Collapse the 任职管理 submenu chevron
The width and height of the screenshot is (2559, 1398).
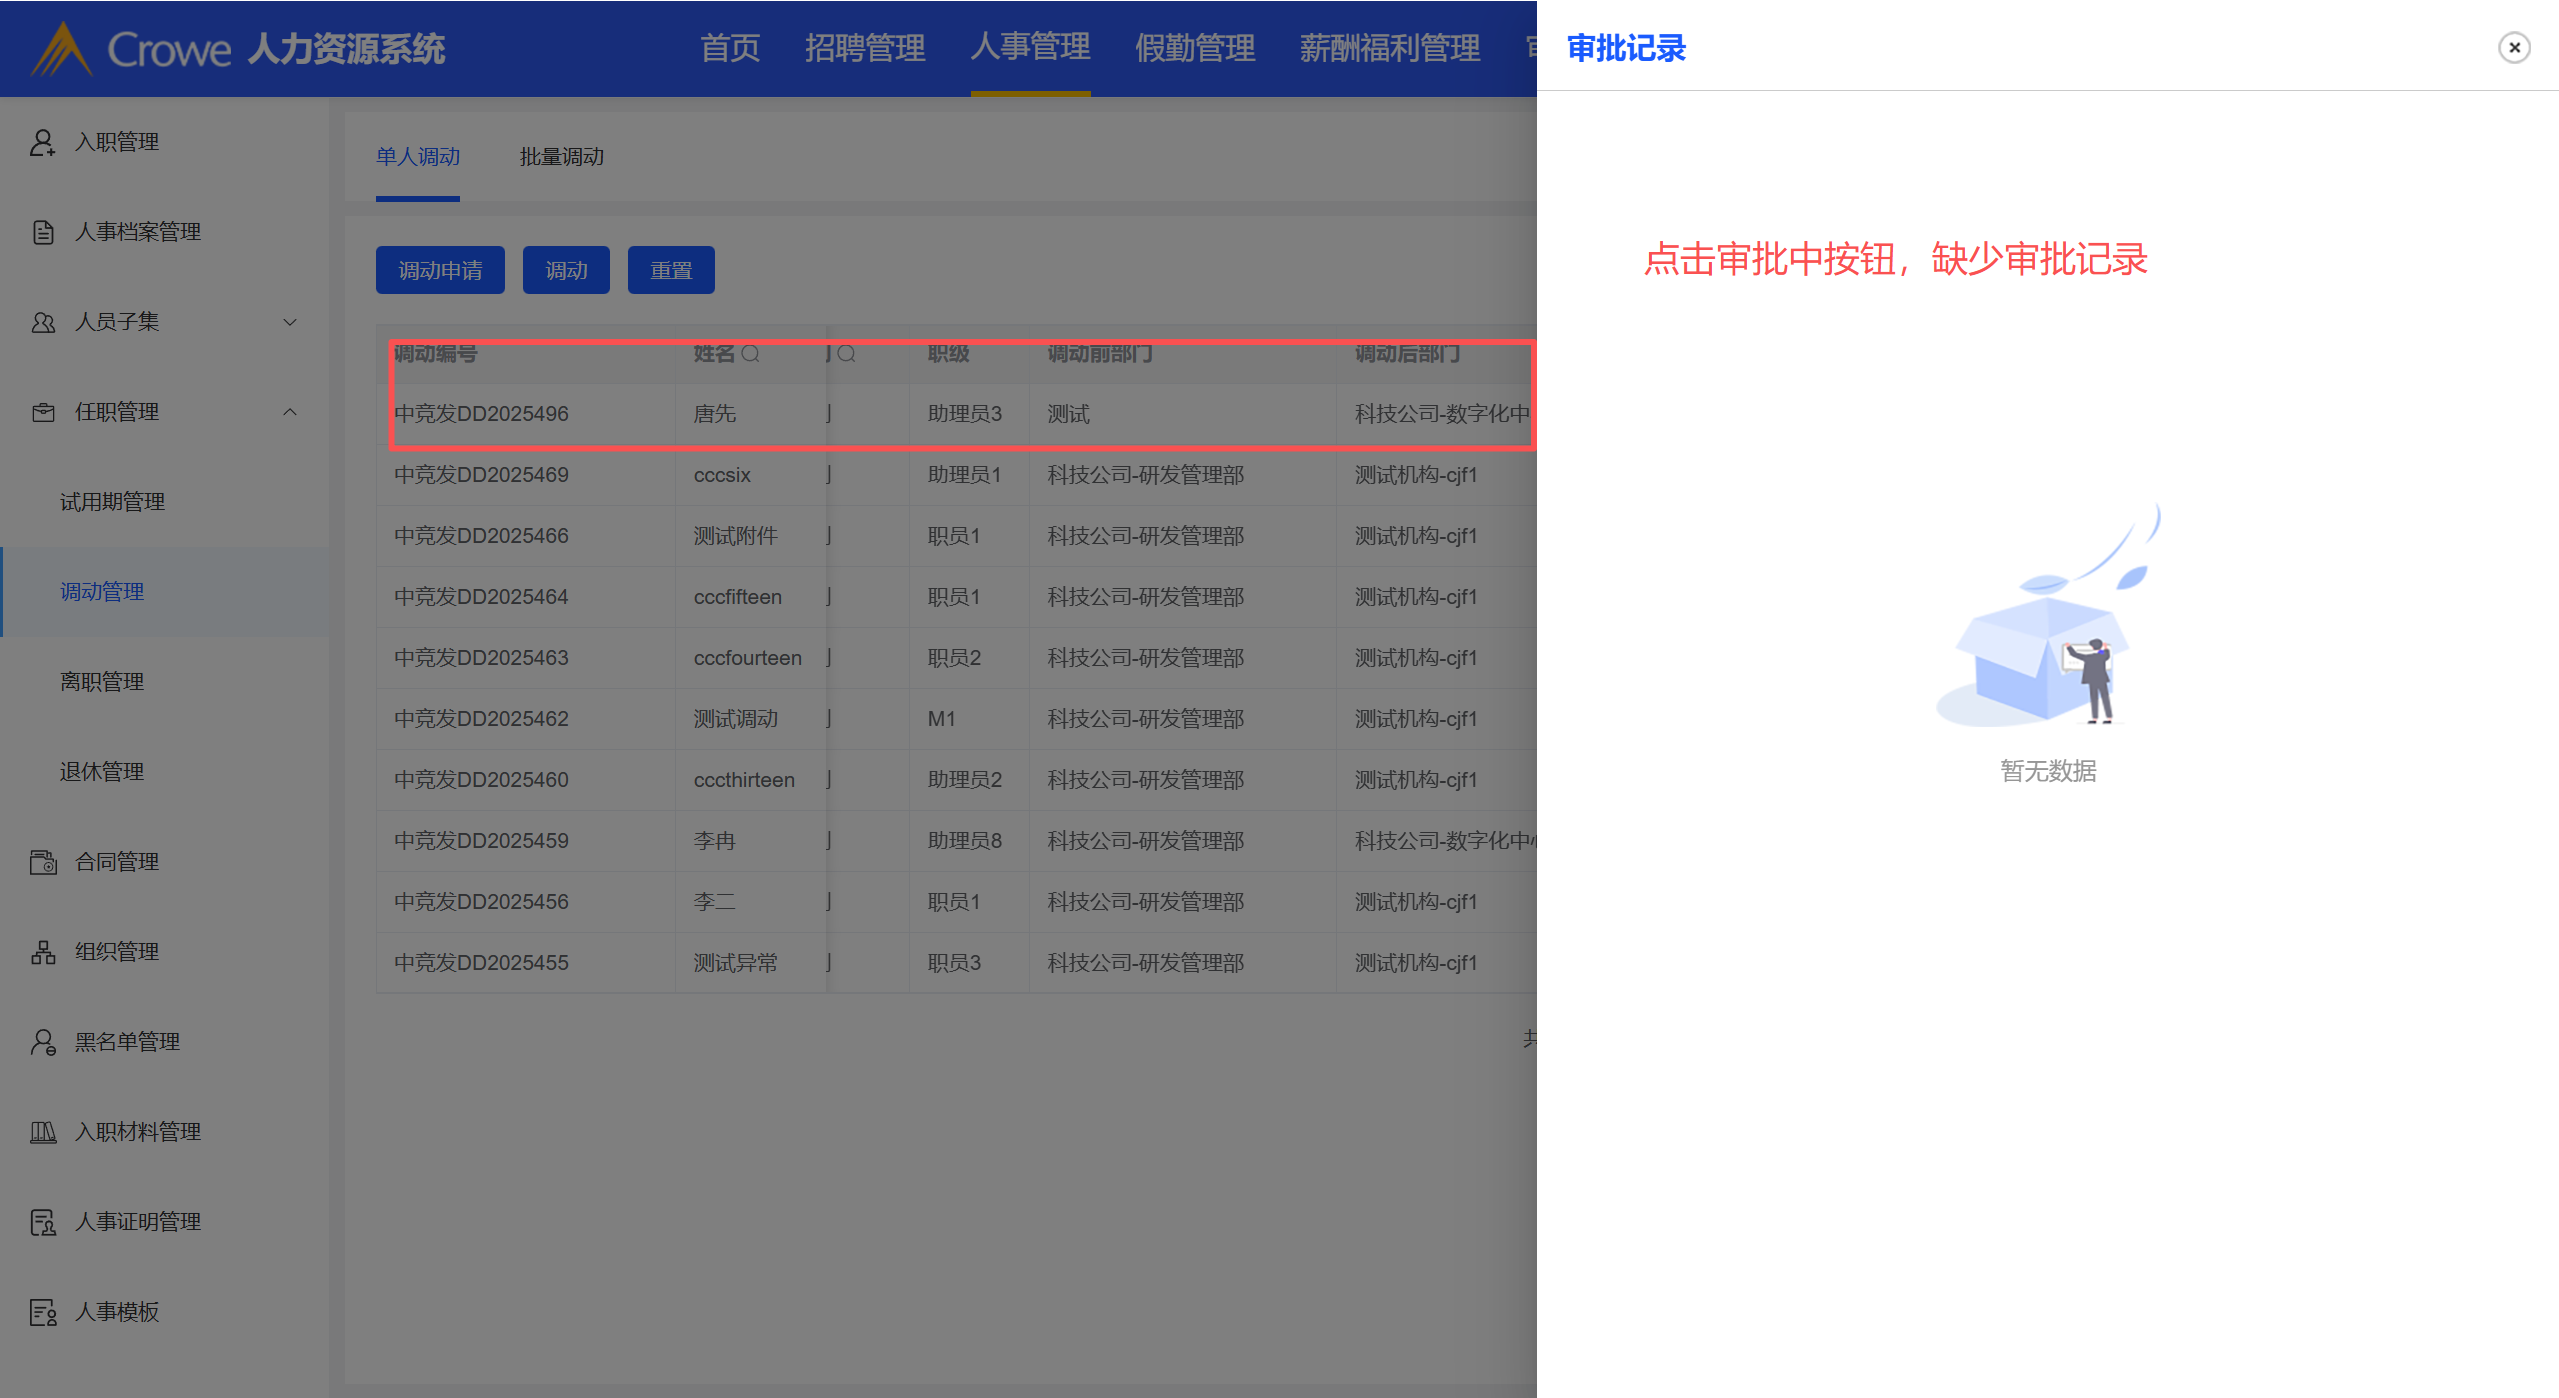(x=290, y=412)
